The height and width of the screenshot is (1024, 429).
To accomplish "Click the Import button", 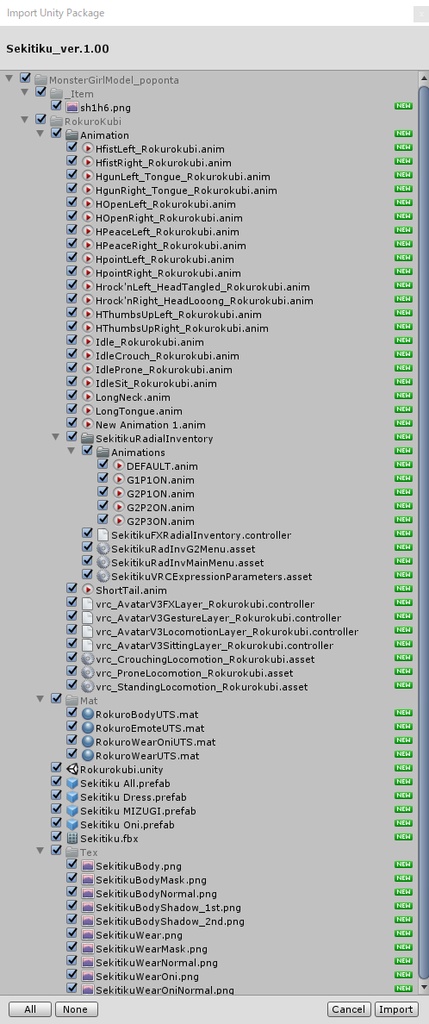I will pos(395,1009).
